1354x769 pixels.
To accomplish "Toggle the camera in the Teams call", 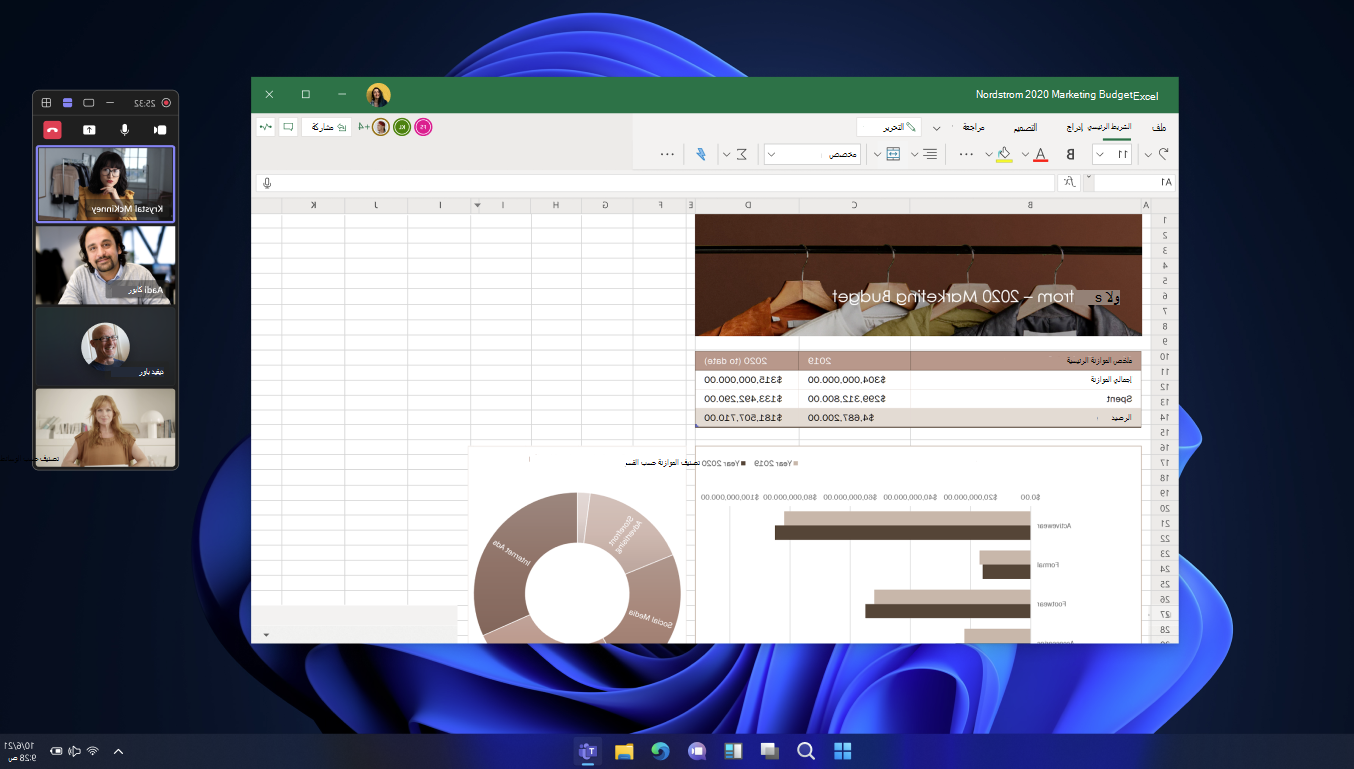I will coord(159,130).
